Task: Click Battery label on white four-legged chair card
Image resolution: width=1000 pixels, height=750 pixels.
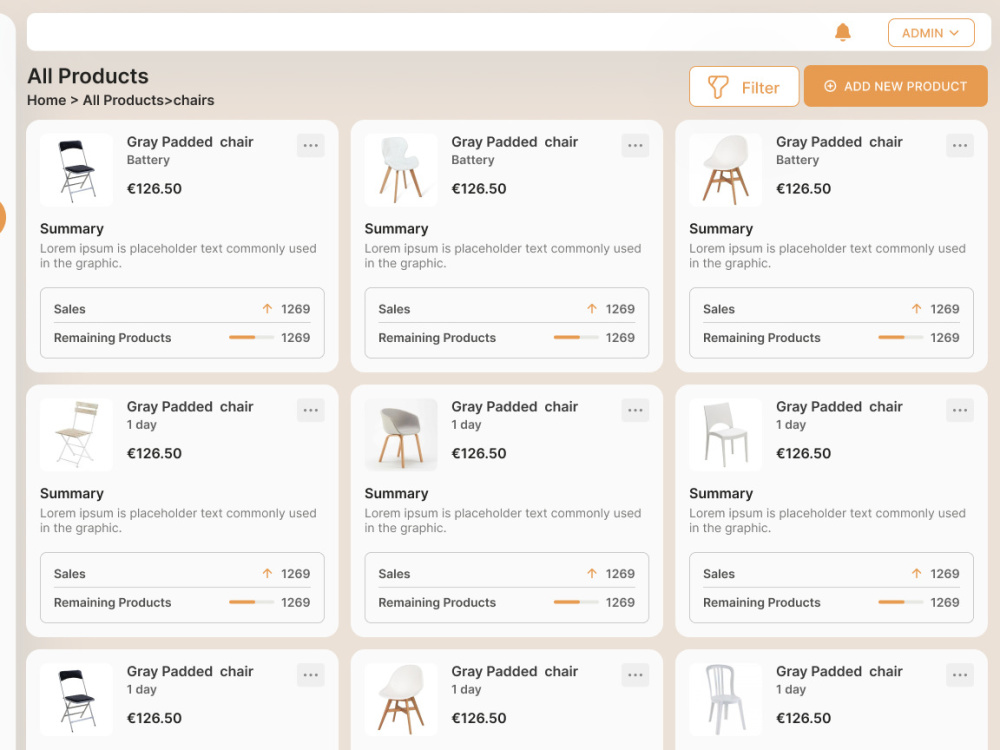Action: 473,160
